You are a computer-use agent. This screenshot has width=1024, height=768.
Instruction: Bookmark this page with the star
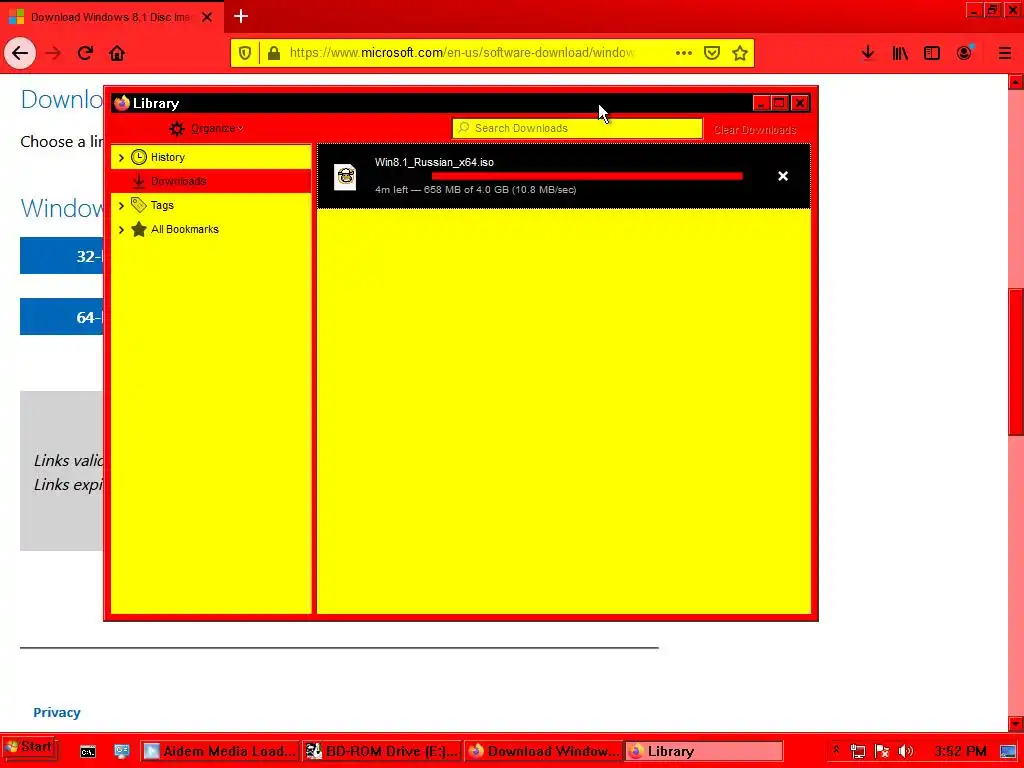(739, 53)
